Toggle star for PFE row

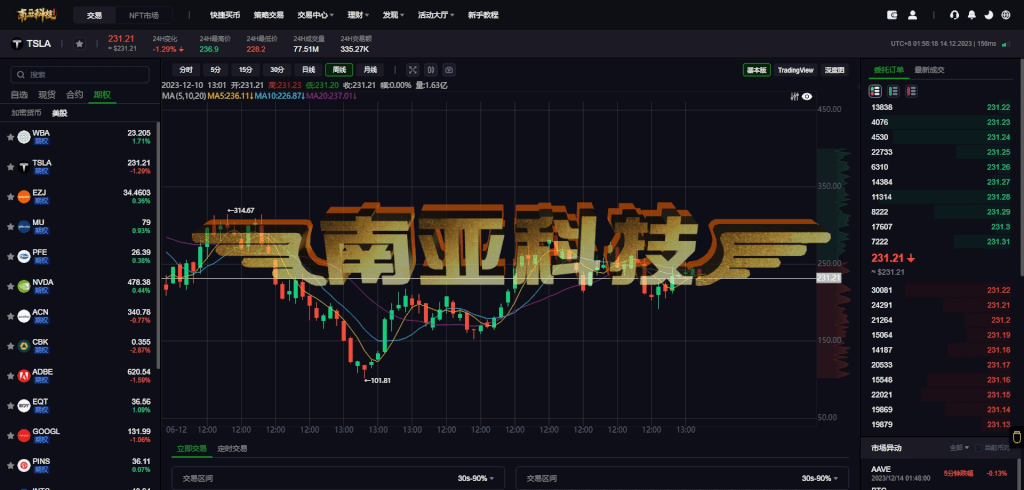click(x=10, y=256)
